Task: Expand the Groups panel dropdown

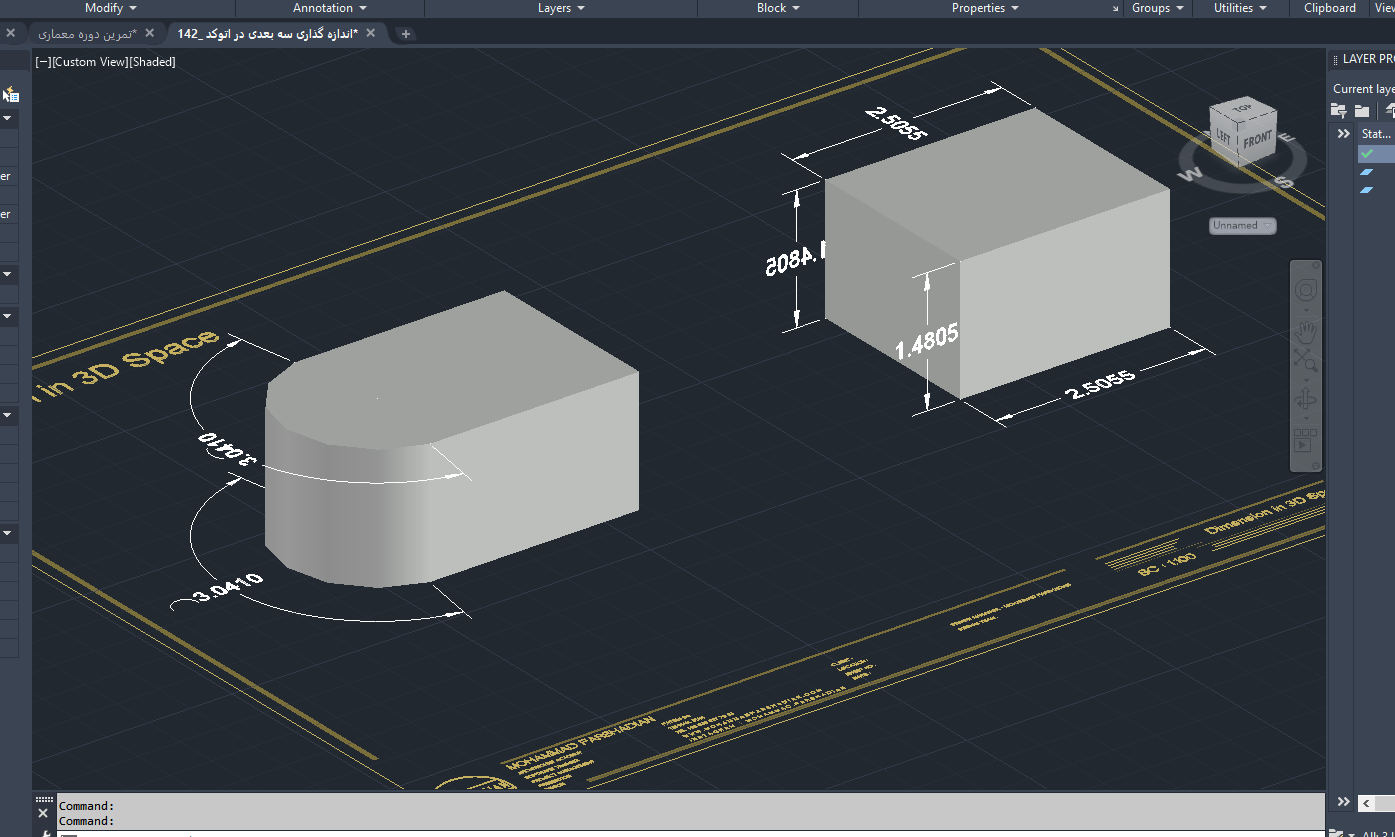Action: [x=1158, y=8]
